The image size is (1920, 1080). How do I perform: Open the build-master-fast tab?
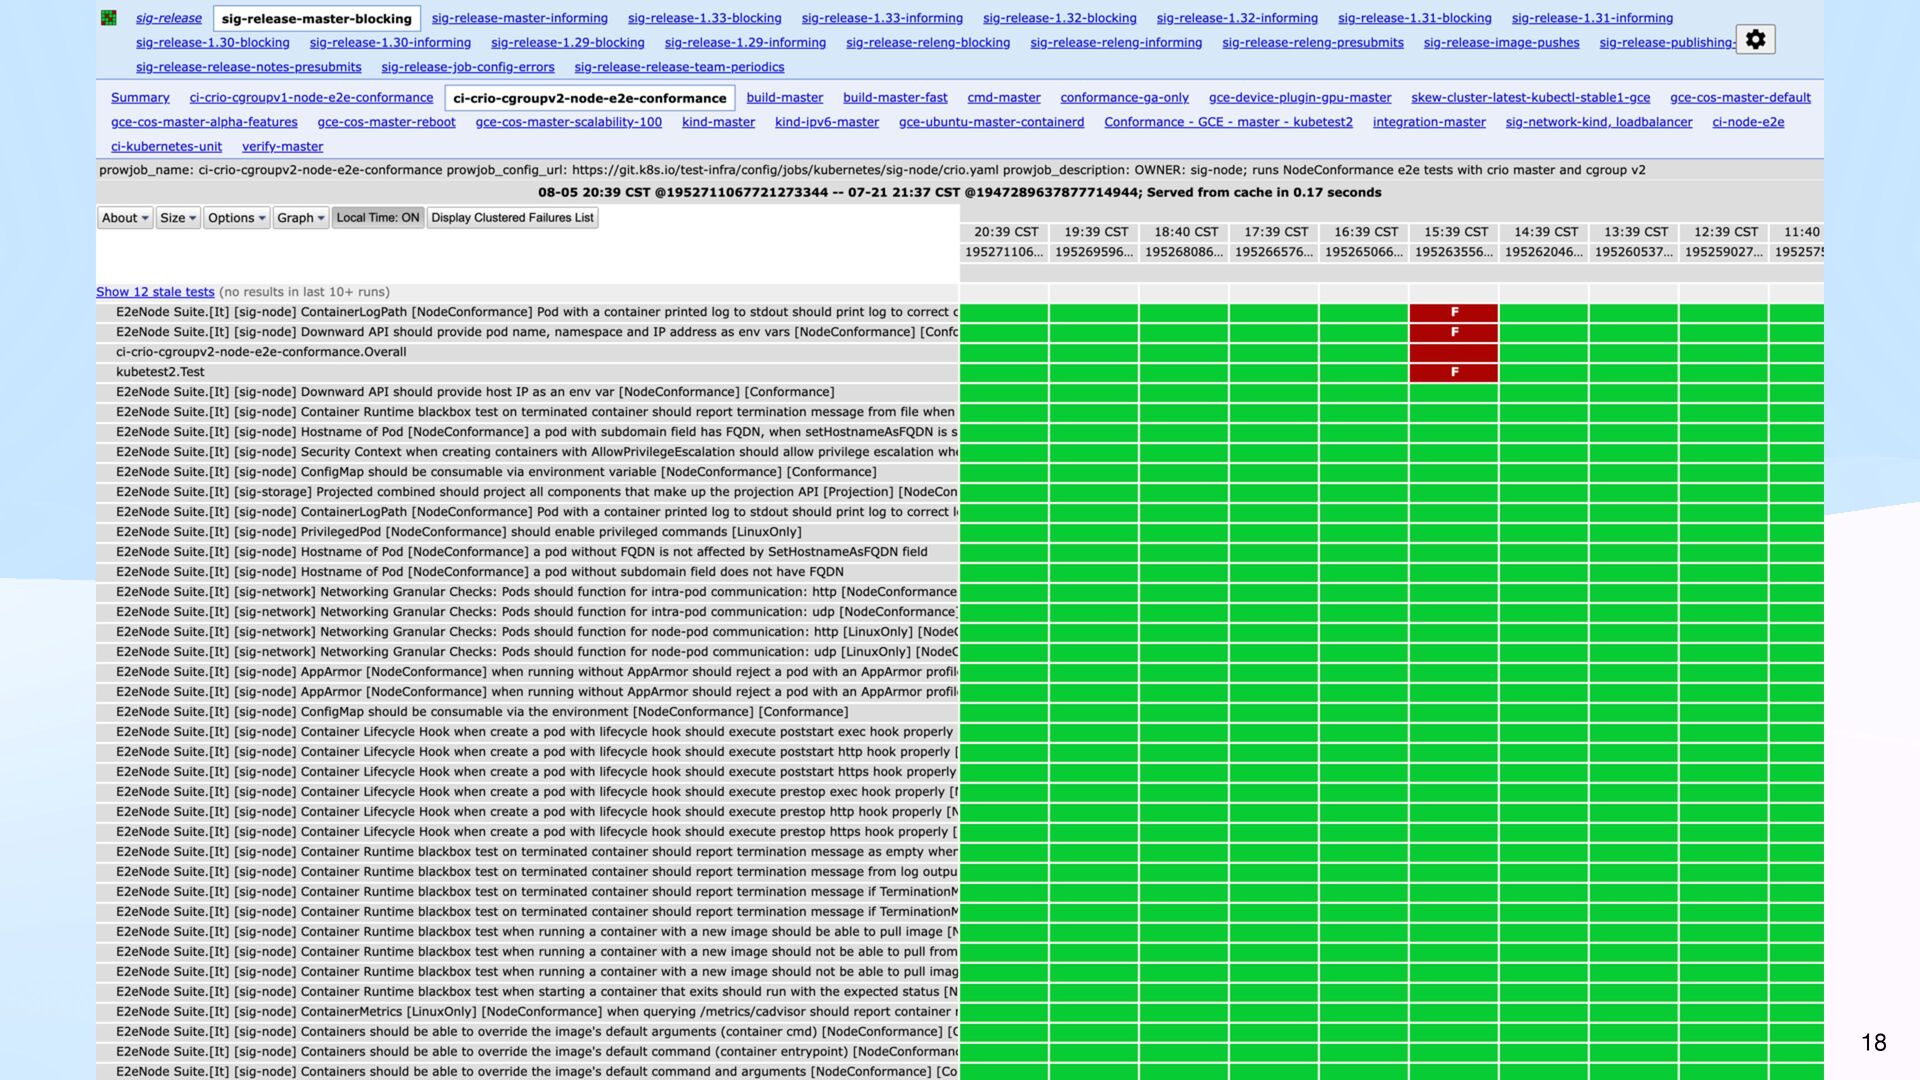895,98
